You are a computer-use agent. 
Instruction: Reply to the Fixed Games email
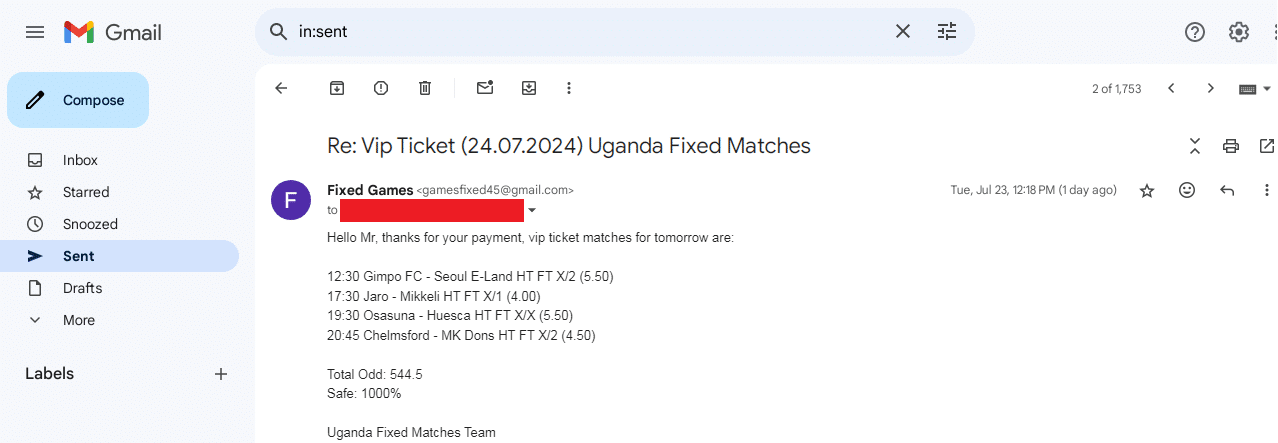(1227, 190)
